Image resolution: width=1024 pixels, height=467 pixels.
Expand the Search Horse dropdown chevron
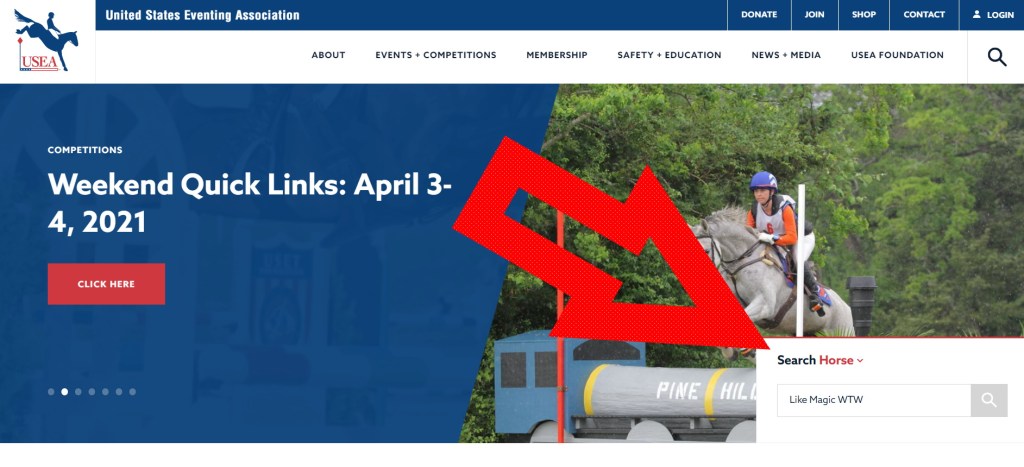coord(860,361)
